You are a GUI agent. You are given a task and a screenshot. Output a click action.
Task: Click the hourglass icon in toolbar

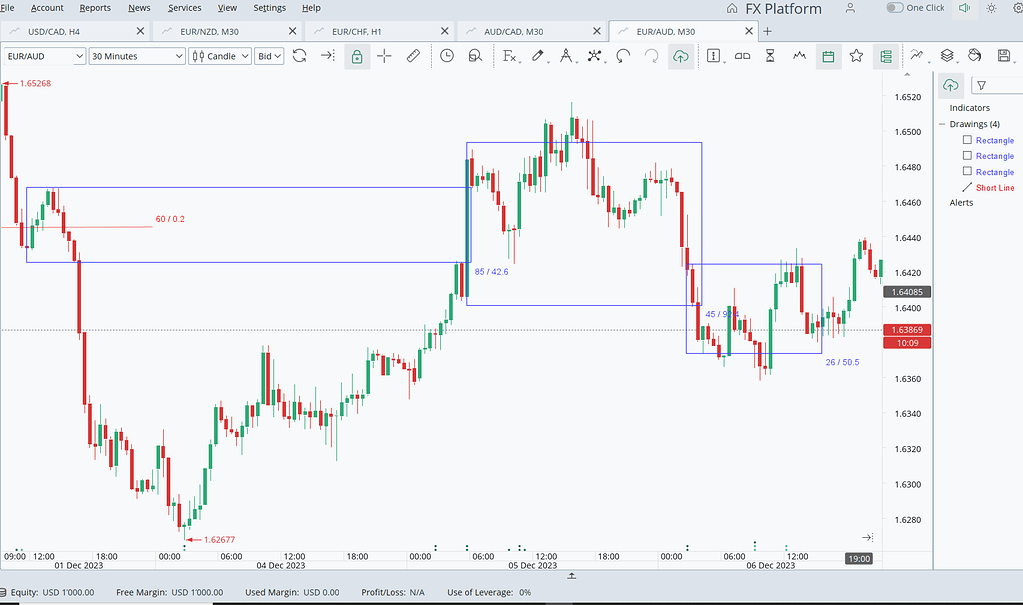click(x=770, y=56)
